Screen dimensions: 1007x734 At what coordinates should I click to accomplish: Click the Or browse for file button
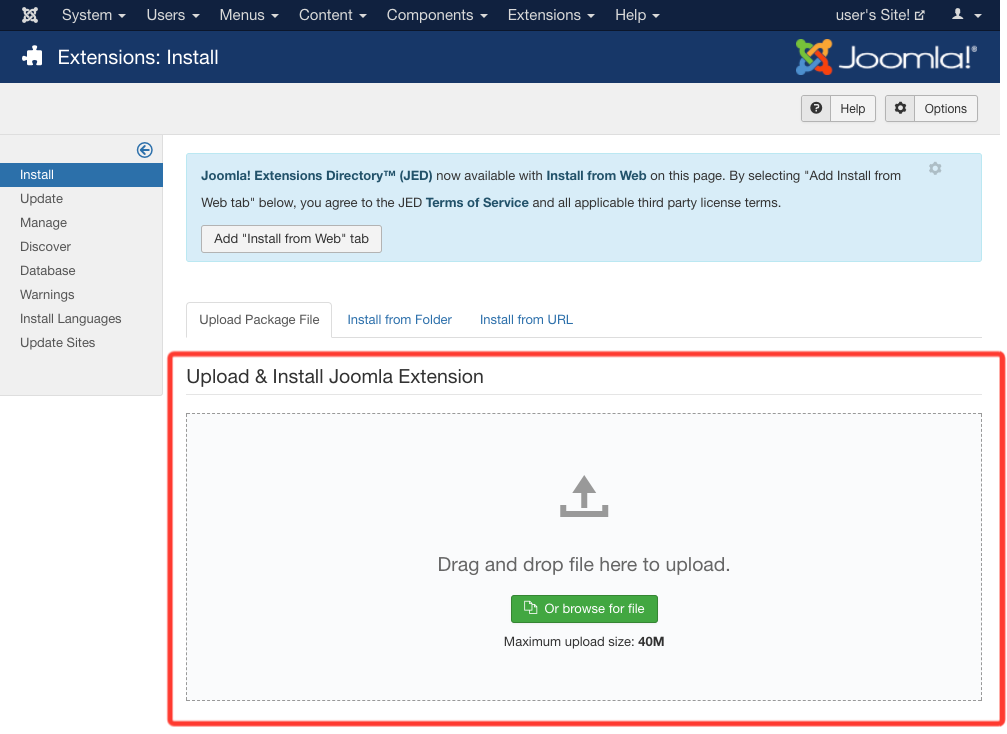[584, 609]
